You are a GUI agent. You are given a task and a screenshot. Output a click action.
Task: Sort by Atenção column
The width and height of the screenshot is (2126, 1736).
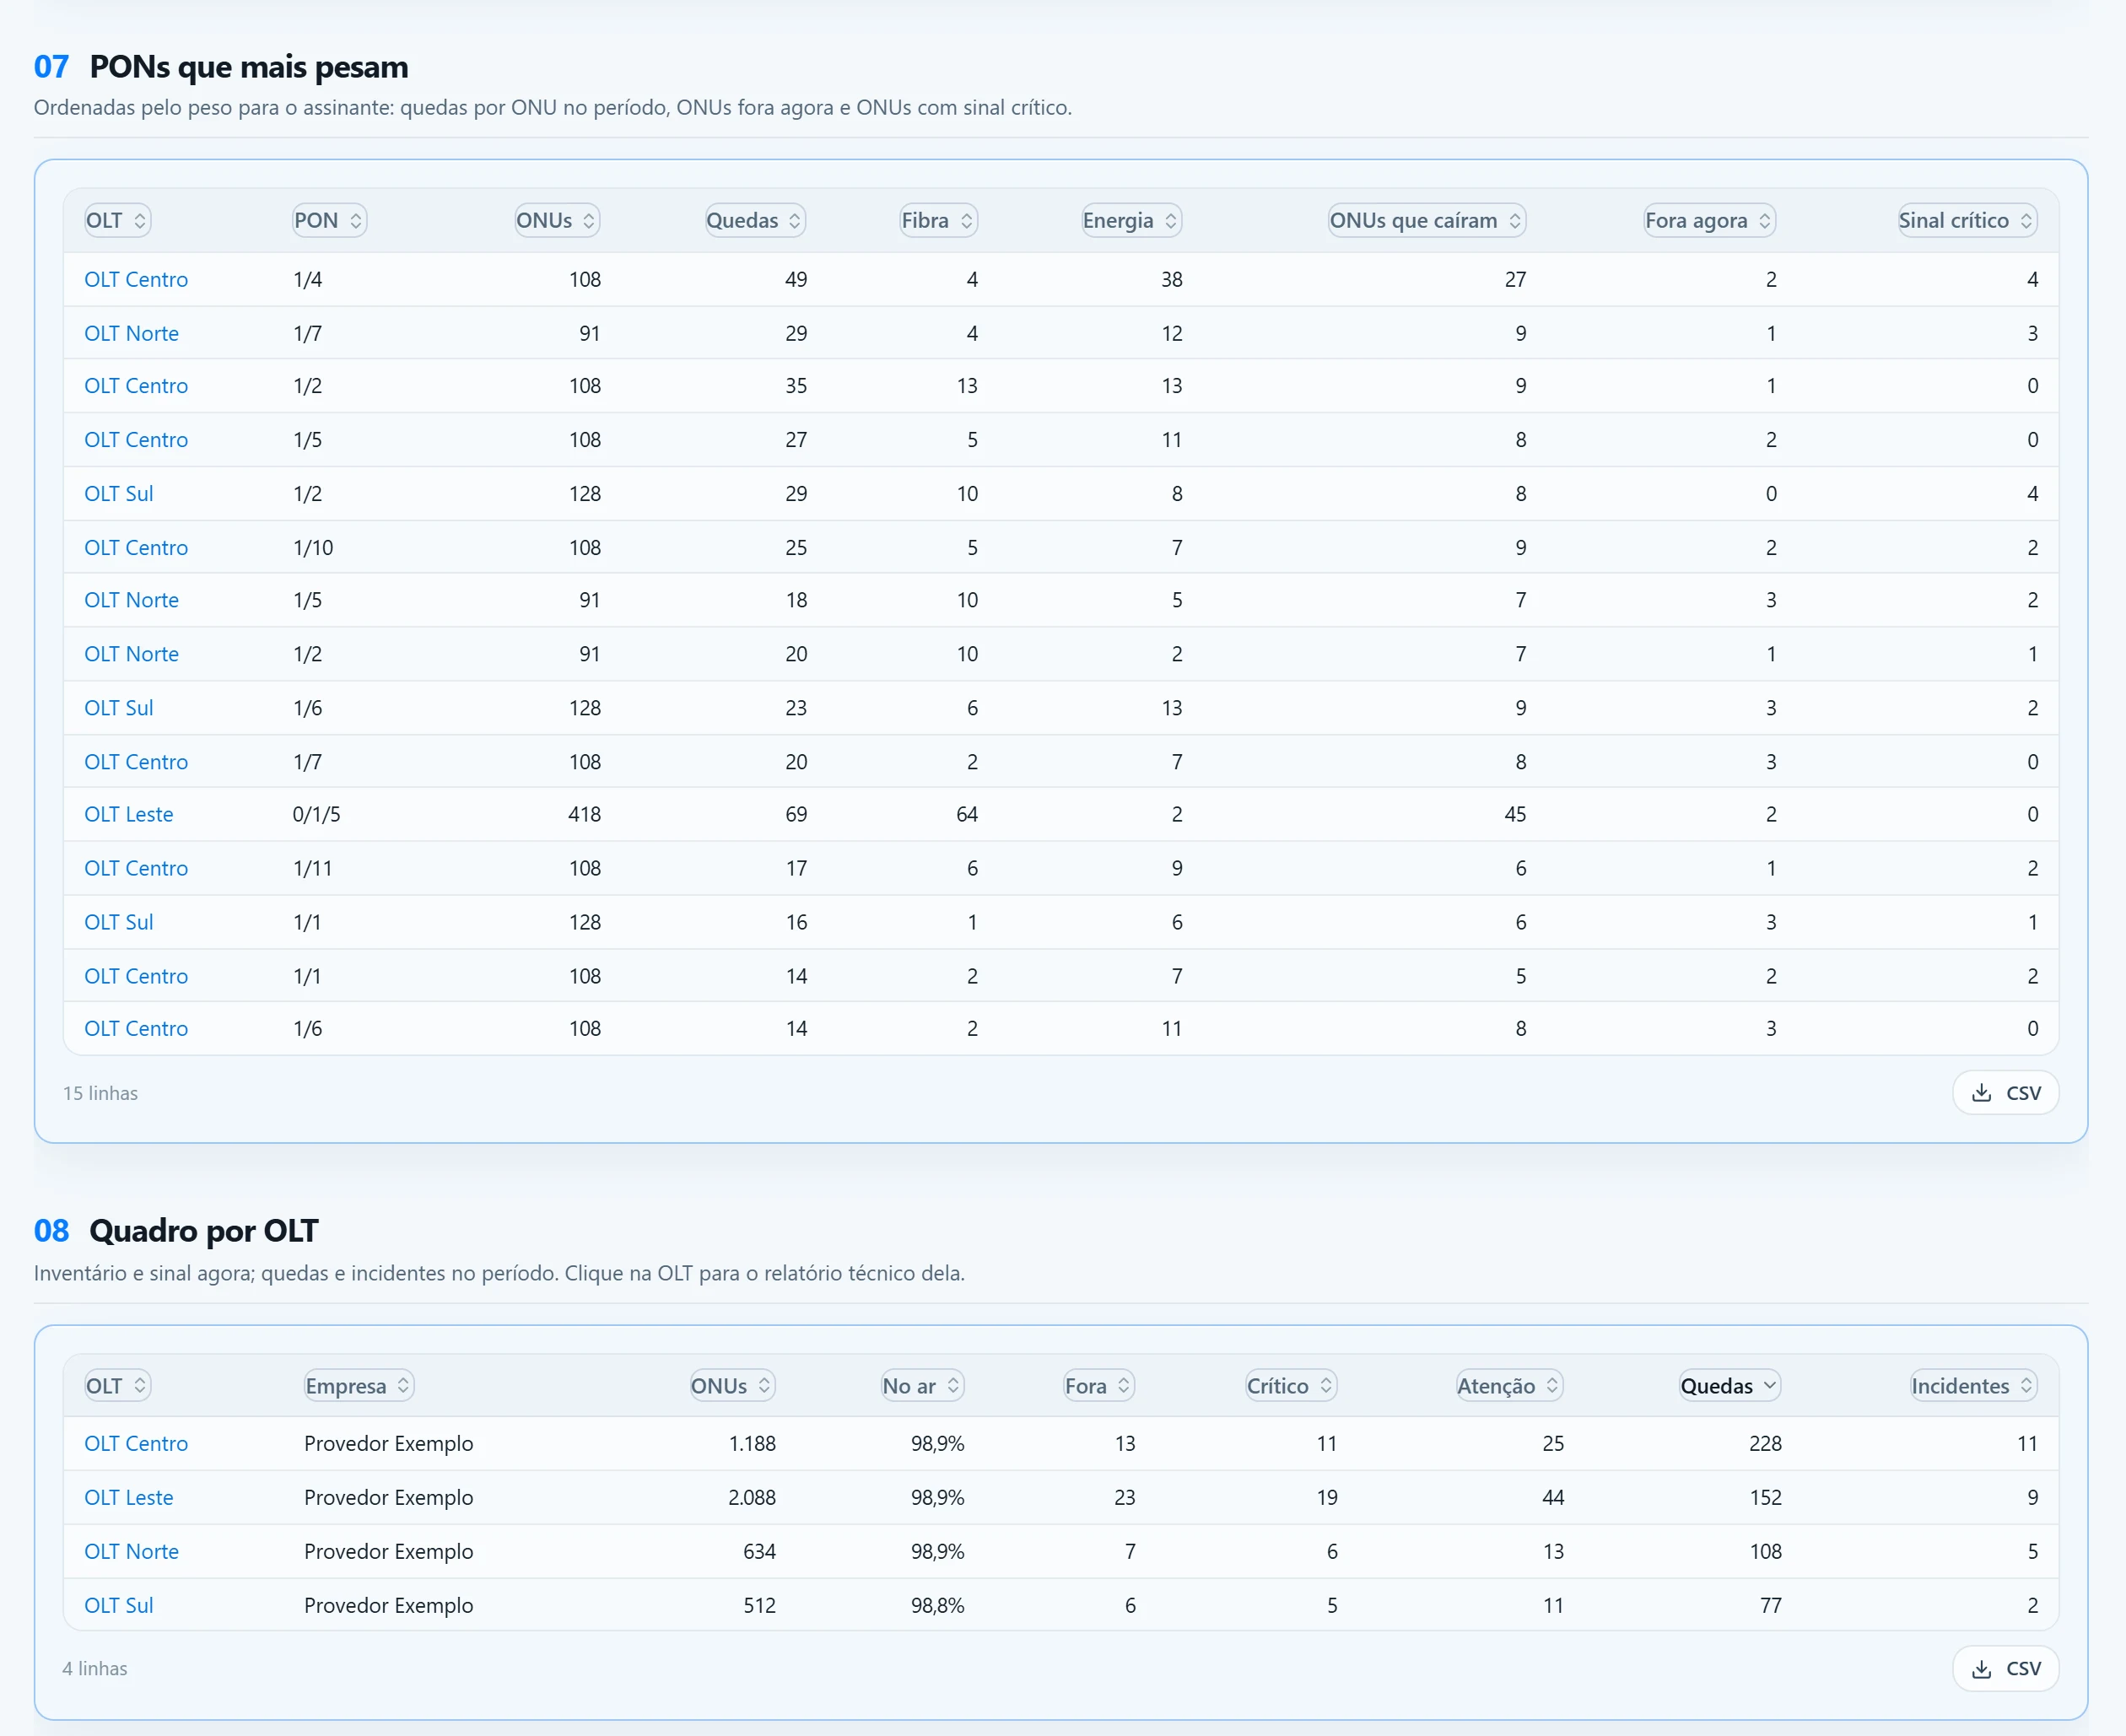[1509, 1386]
